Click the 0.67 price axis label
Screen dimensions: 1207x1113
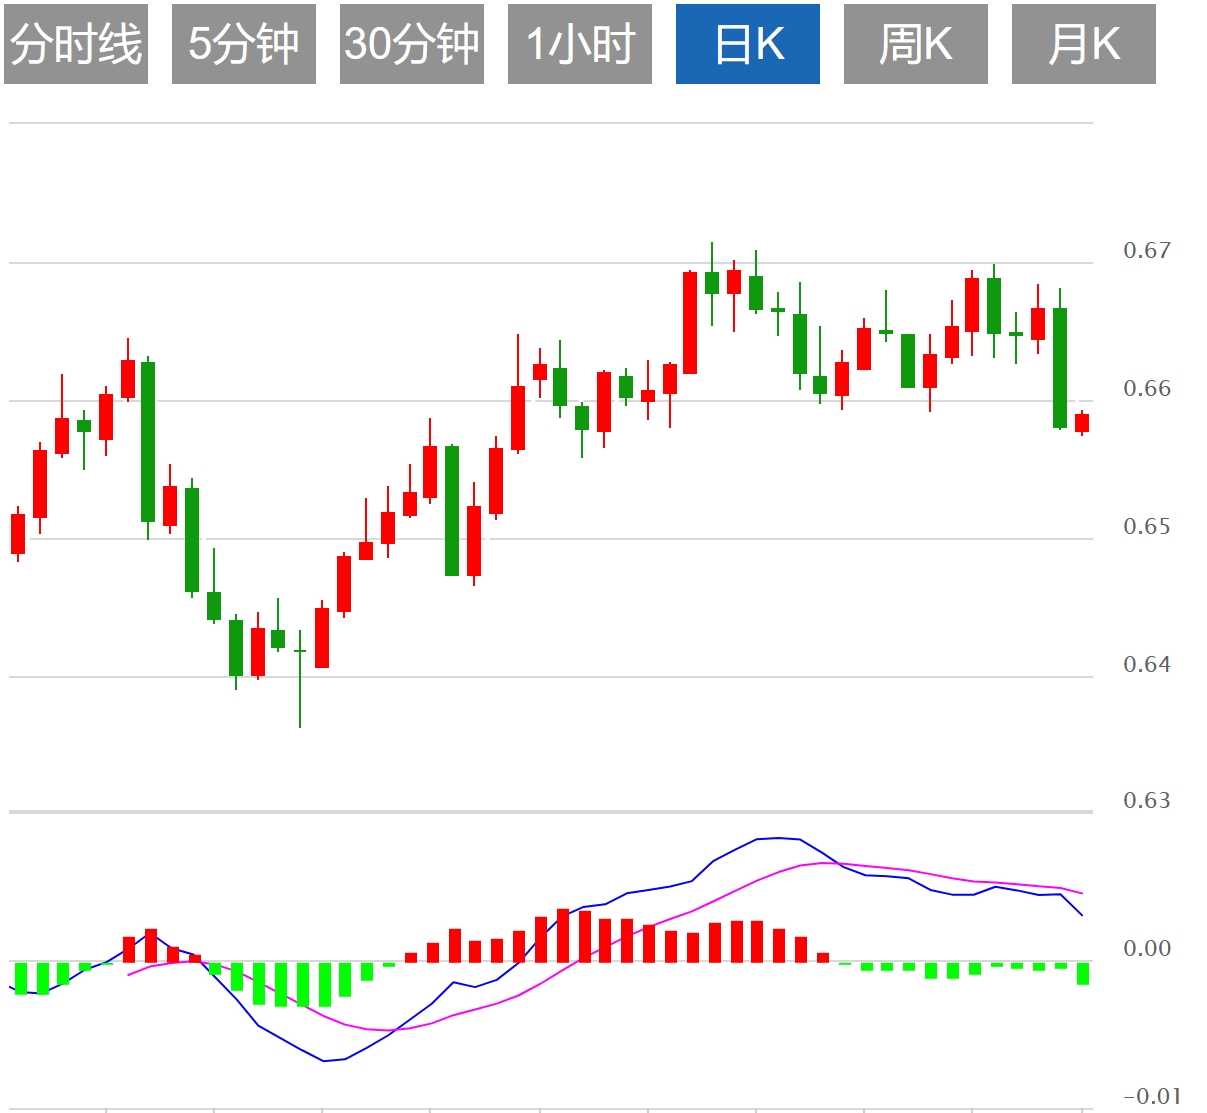click(1146, 250)
